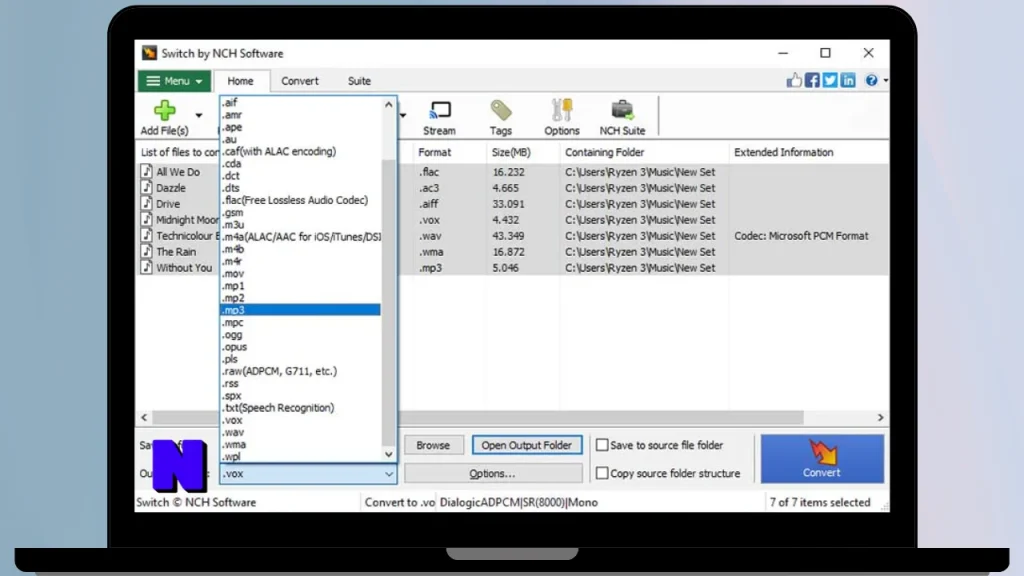Select .wav in the format list
1024x576 pixels.
tap(300, 432)
